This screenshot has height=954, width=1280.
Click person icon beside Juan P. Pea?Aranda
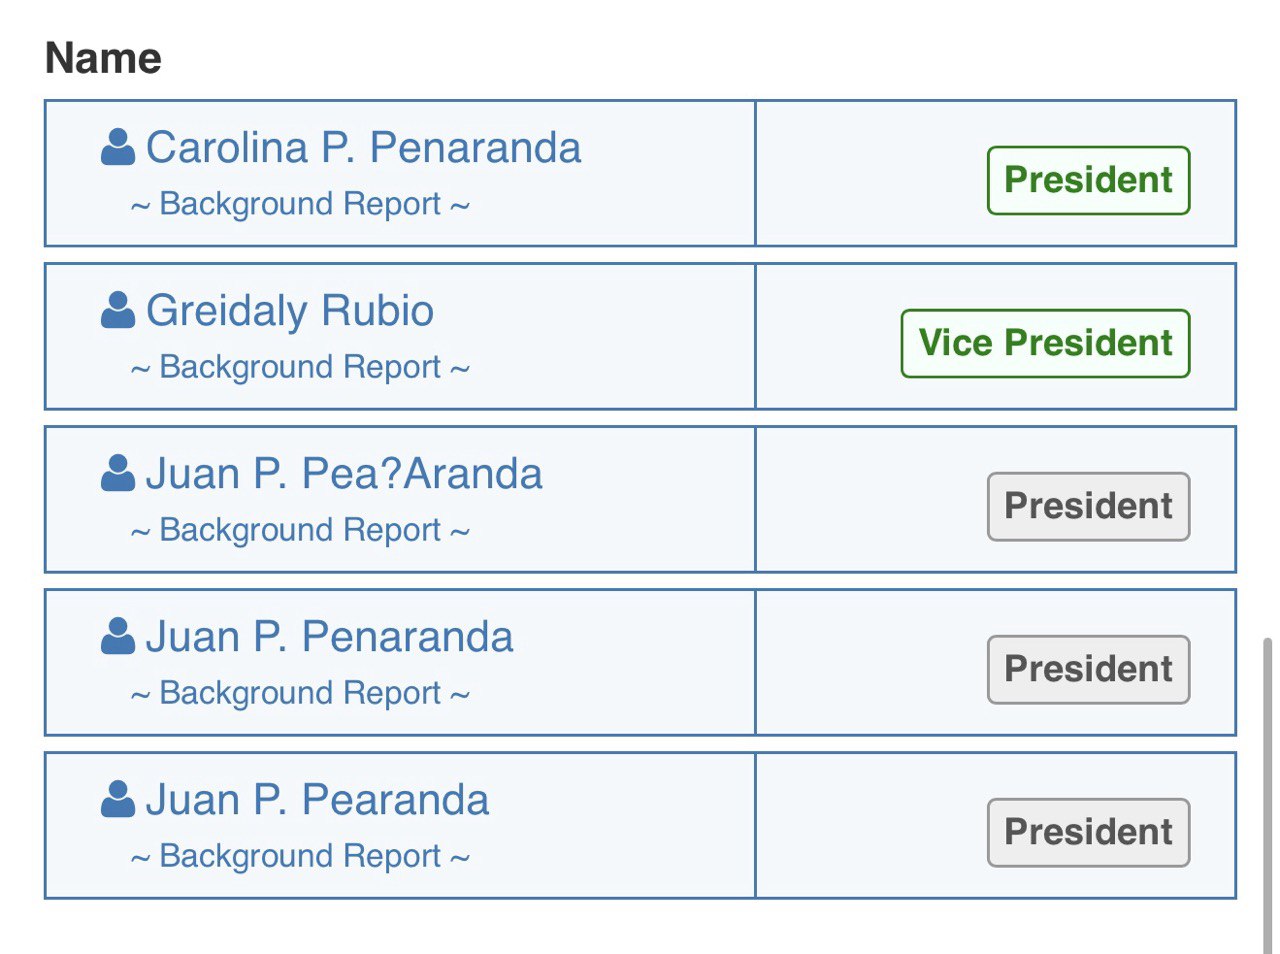pyautogui.click(x=118, y=473)
